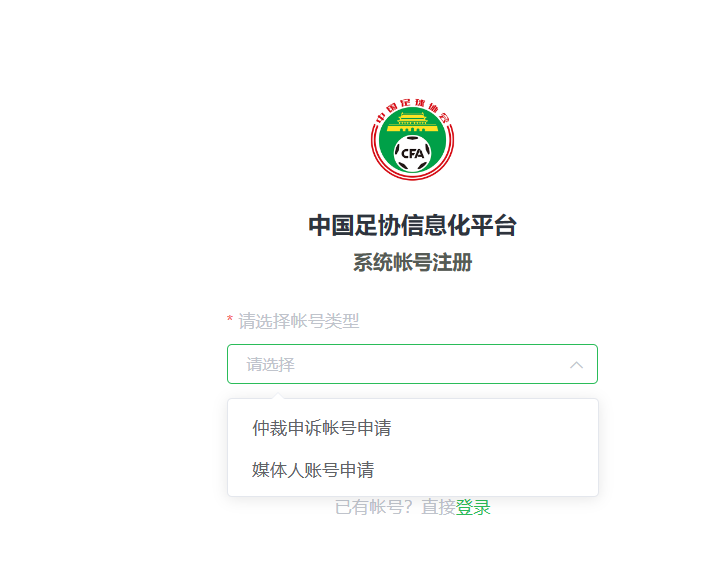Click the yellow Tiananmen gate graphic in logo

pos(412,122)
